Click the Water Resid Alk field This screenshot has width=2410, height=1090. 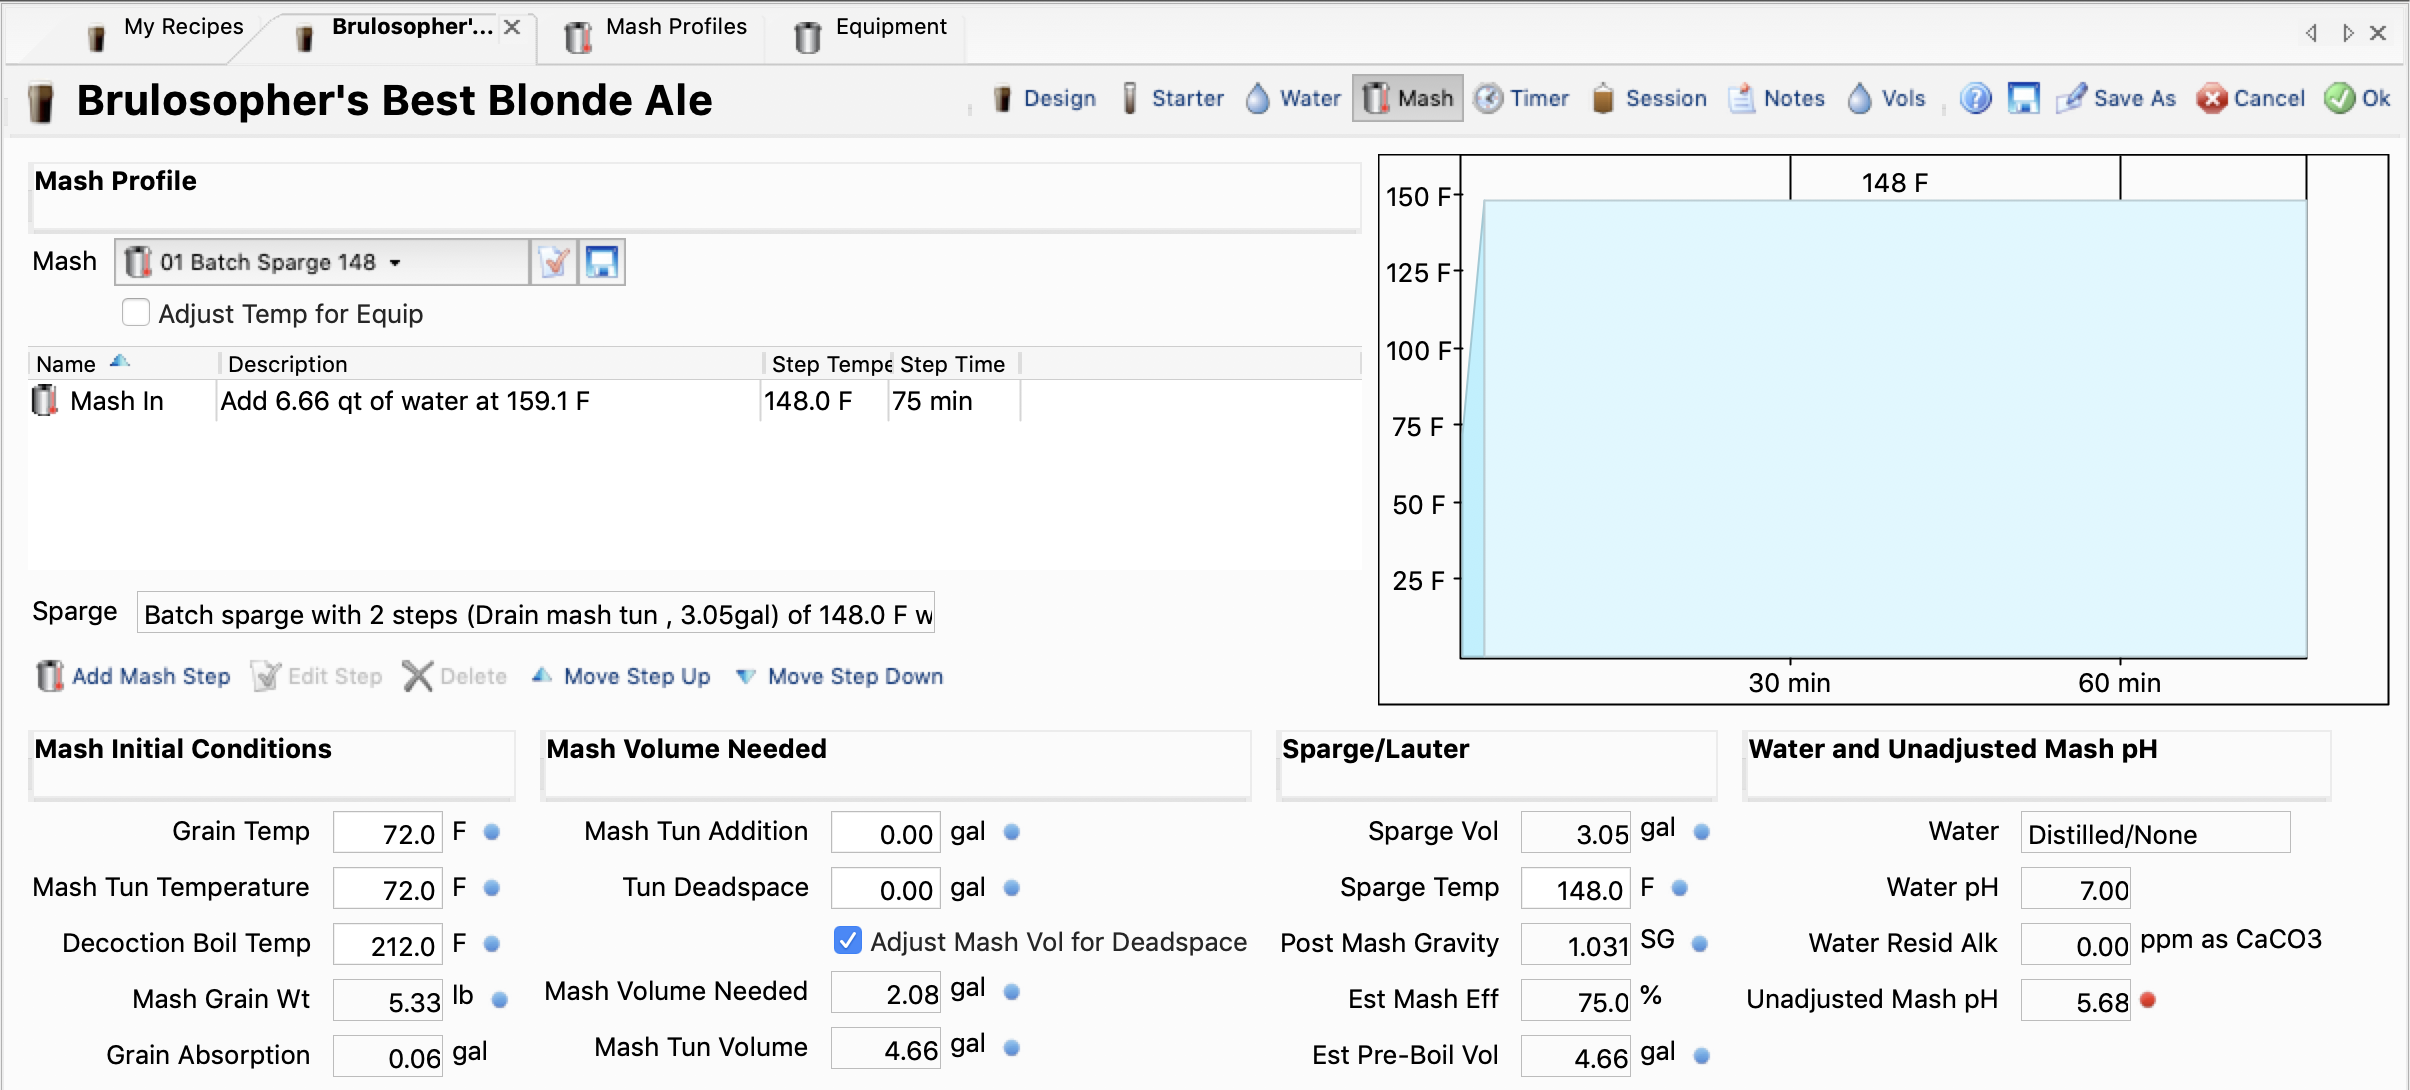coord(2076,945)
